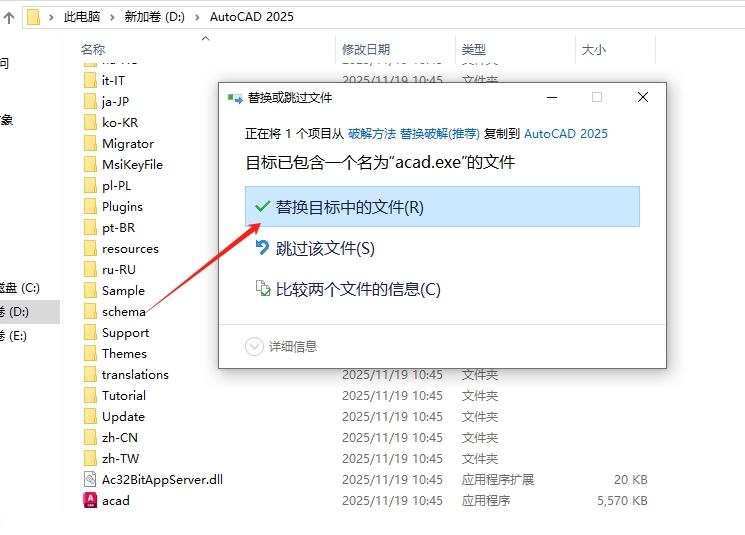
Task: Click the folder icon in address bar
Action: click(x=33, y=17)
